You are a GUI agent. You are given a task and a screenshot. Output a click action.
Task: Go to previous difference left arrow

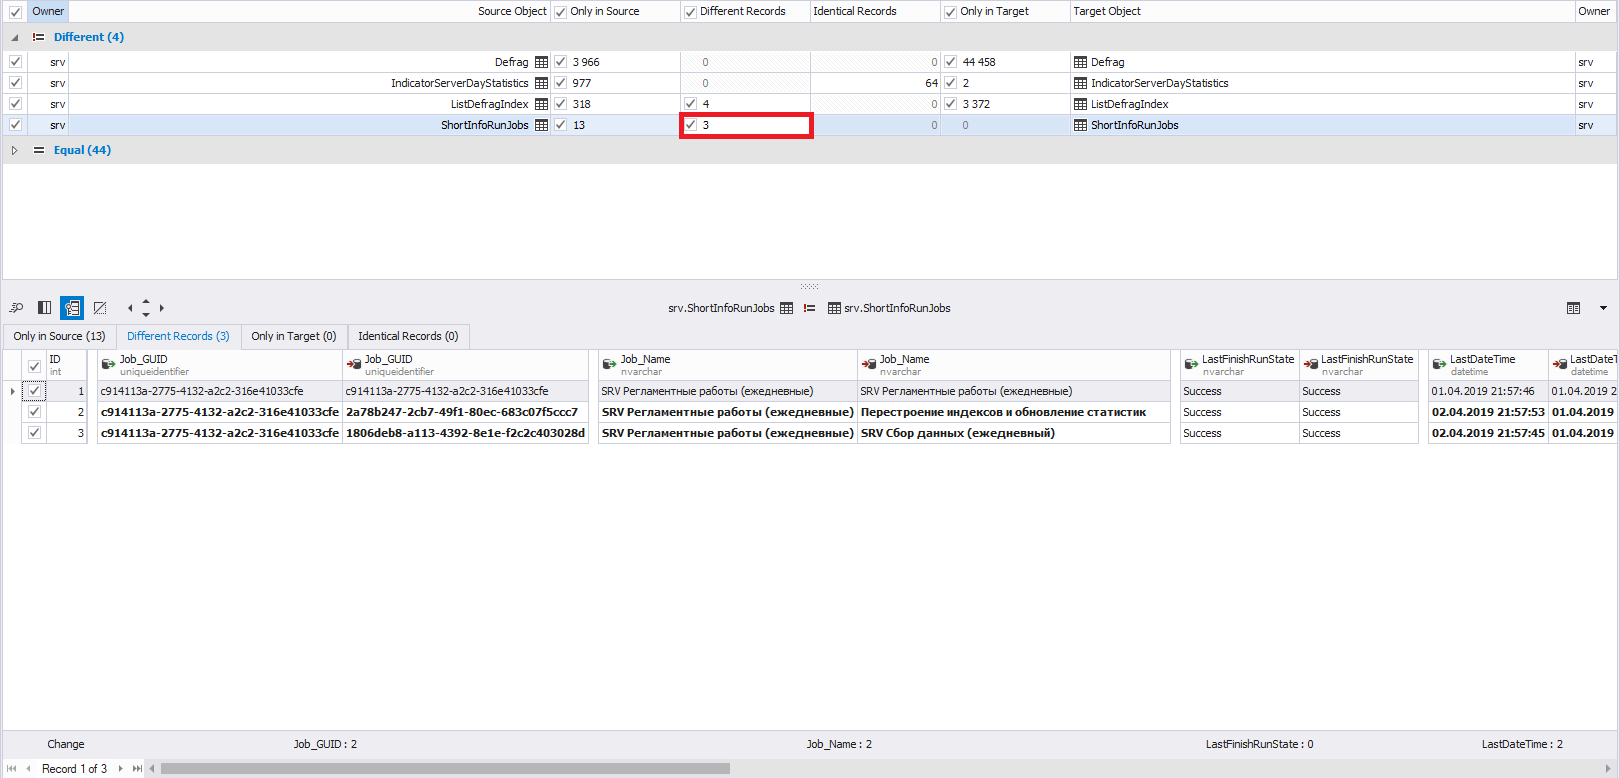(x=130, y=308)
